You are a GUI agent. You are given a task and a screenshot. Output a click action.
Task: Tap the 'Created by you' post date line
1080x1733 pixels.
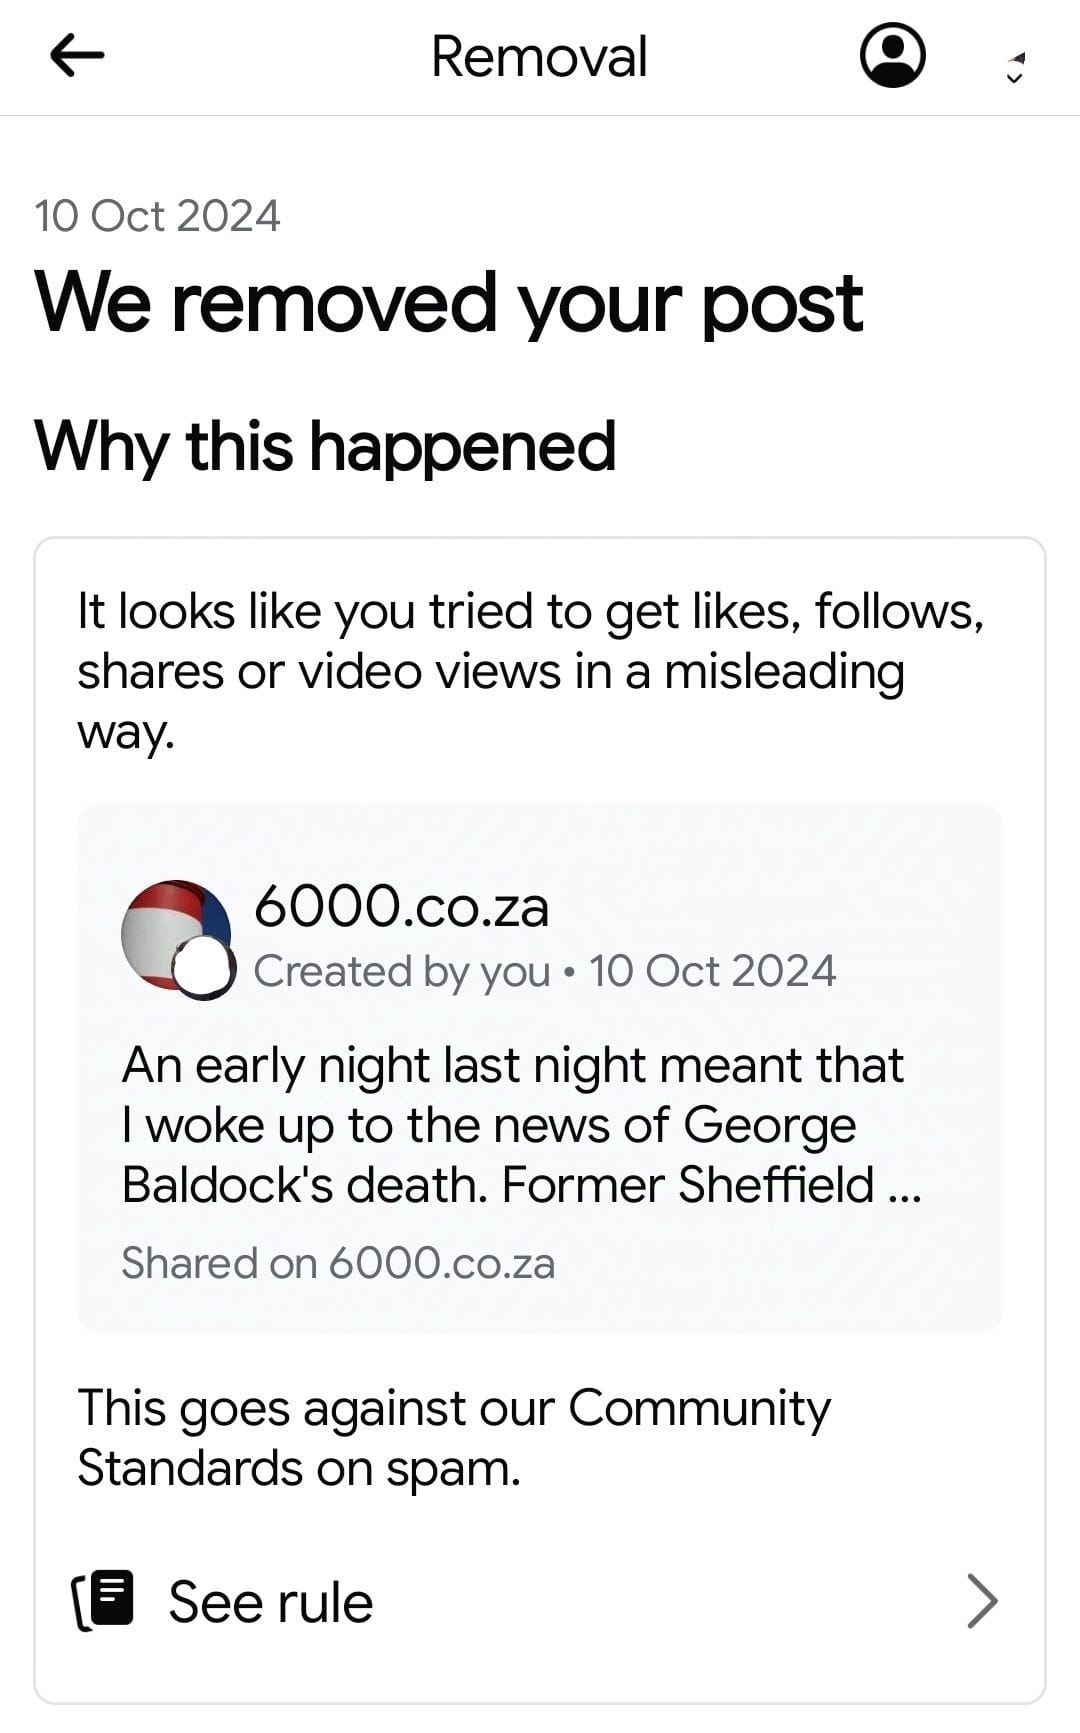[x=544, y=971]
